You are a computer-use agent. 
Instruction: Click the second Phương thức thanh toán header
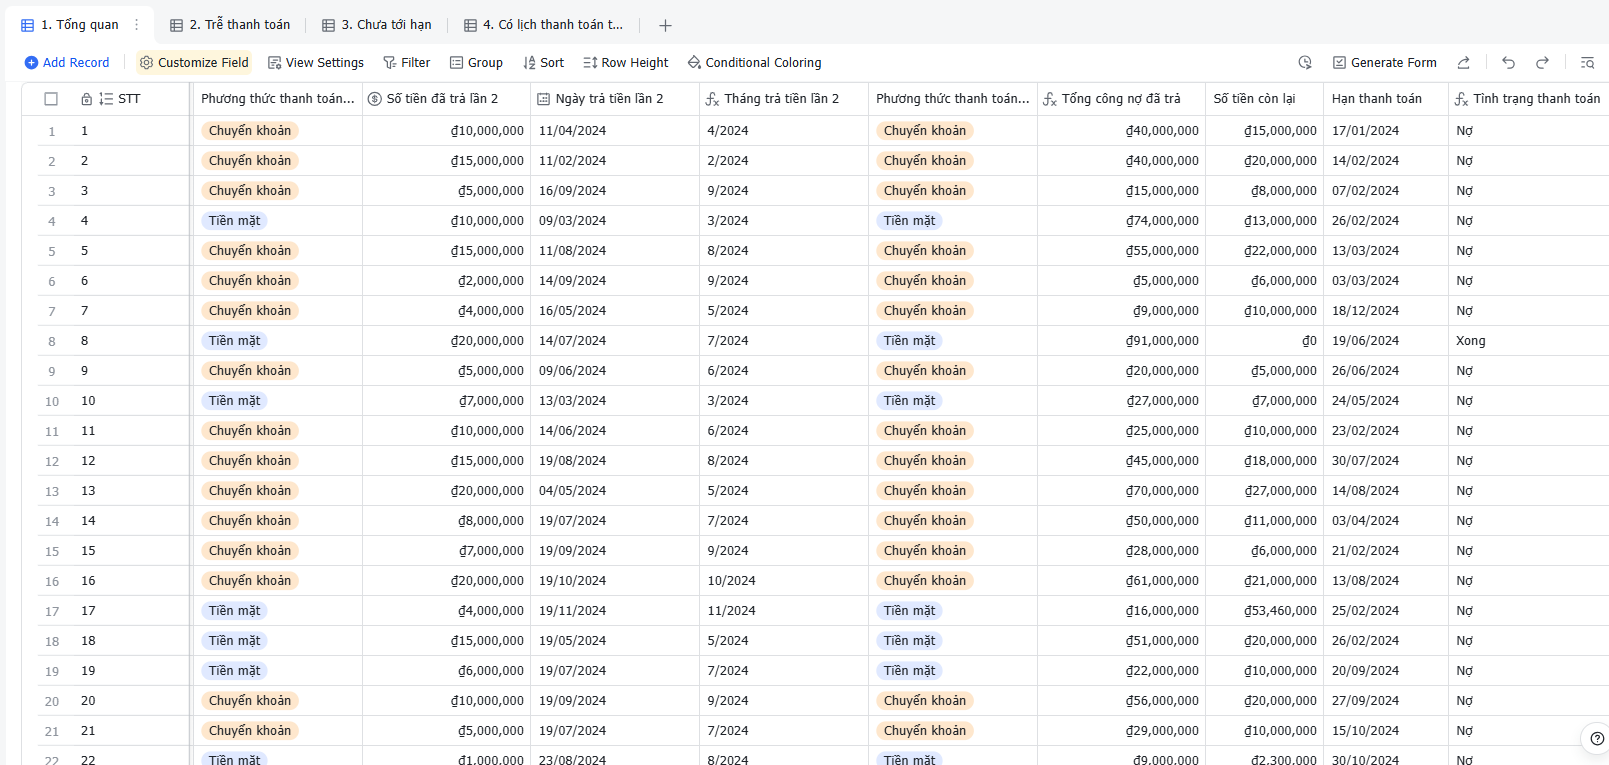point(952,99)
